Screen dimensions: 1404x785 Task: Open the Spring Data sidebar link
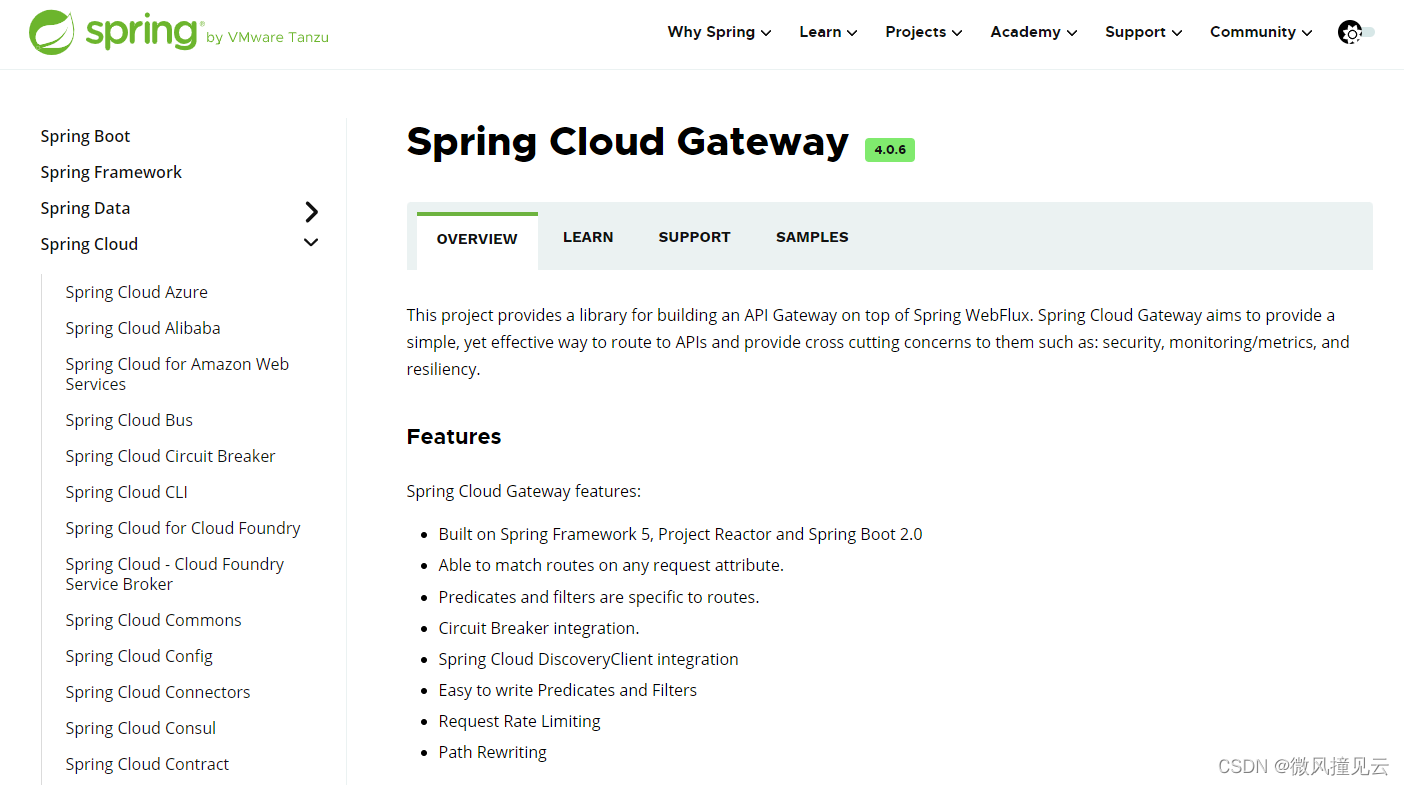click(x=85, y=208)
